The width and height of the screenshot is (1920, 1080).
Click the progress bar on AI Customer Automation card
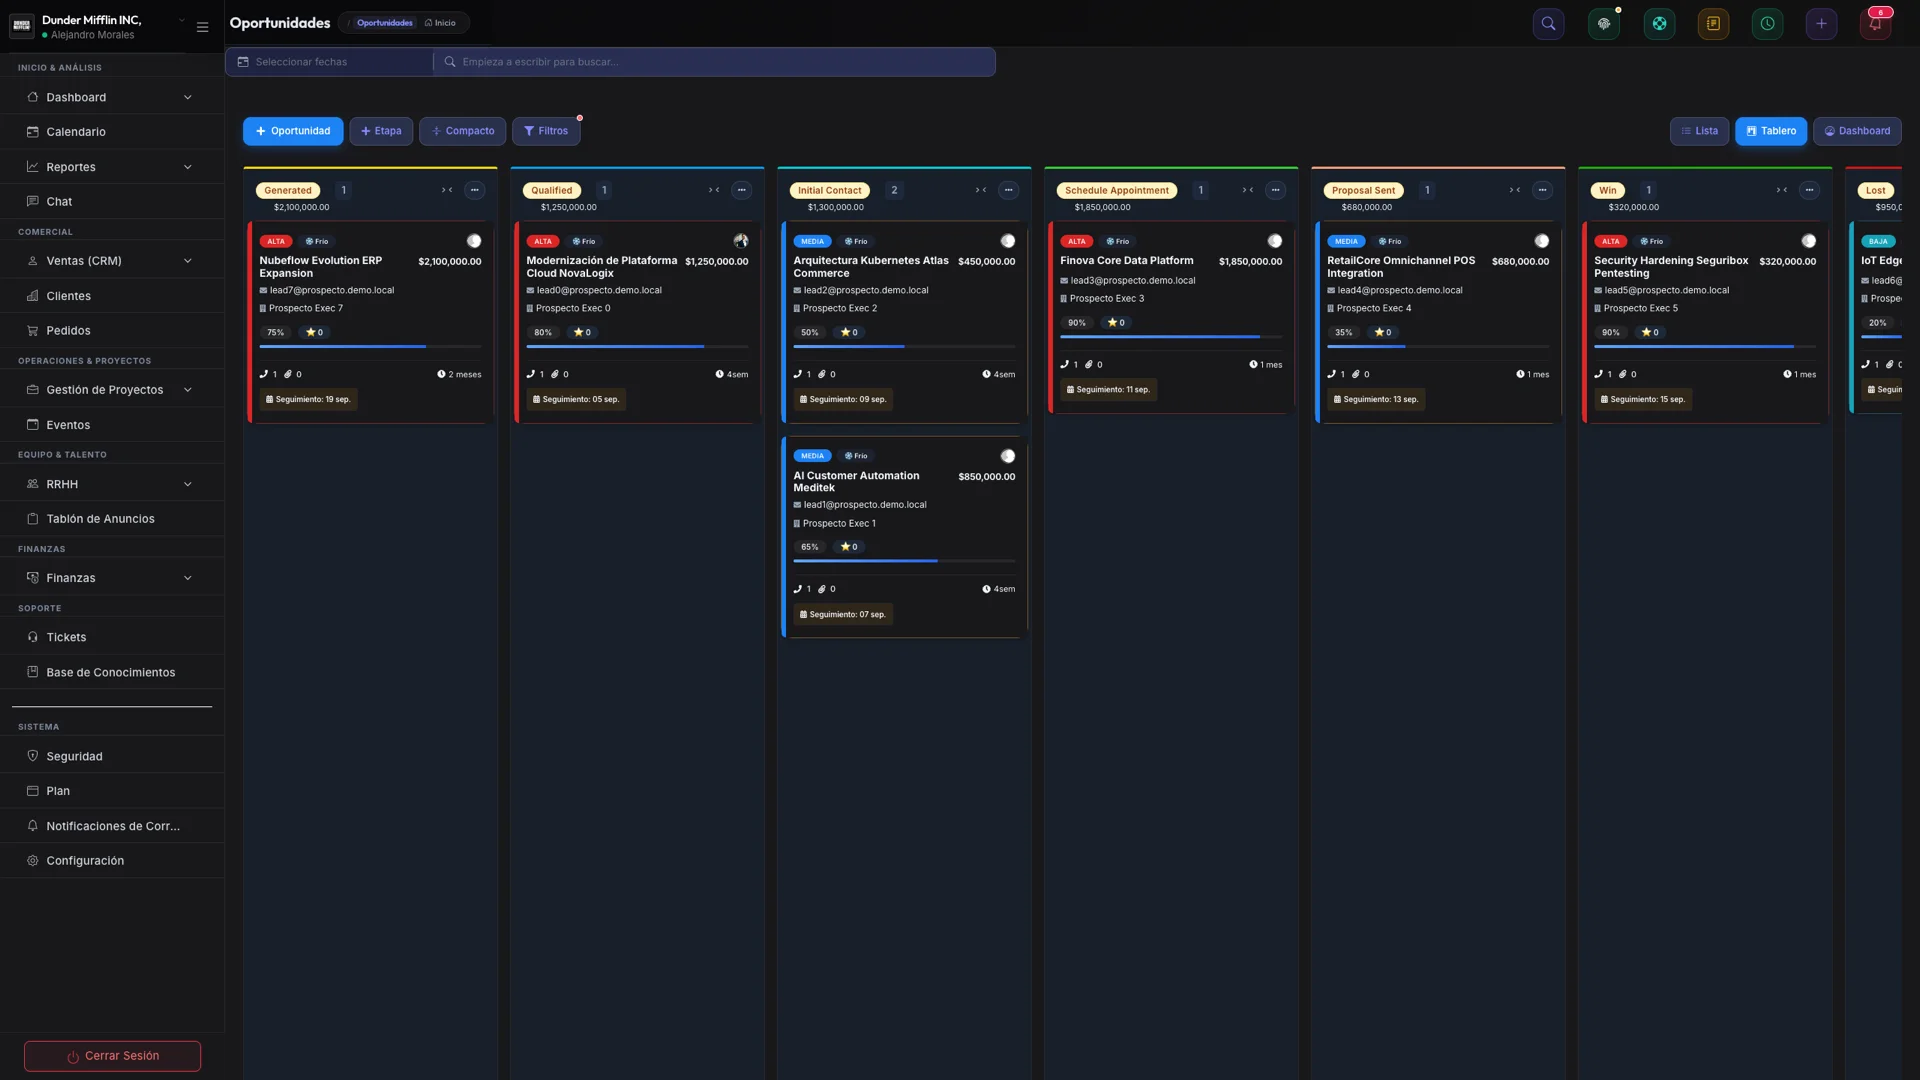(x=904, y=561)
